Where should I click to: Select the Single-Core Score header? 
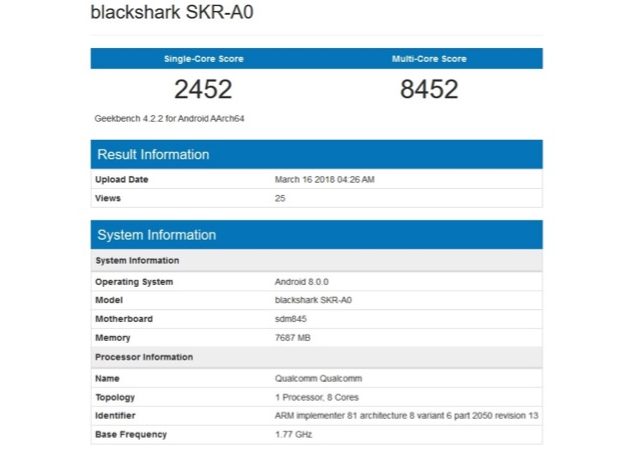[x=203, y=59]
